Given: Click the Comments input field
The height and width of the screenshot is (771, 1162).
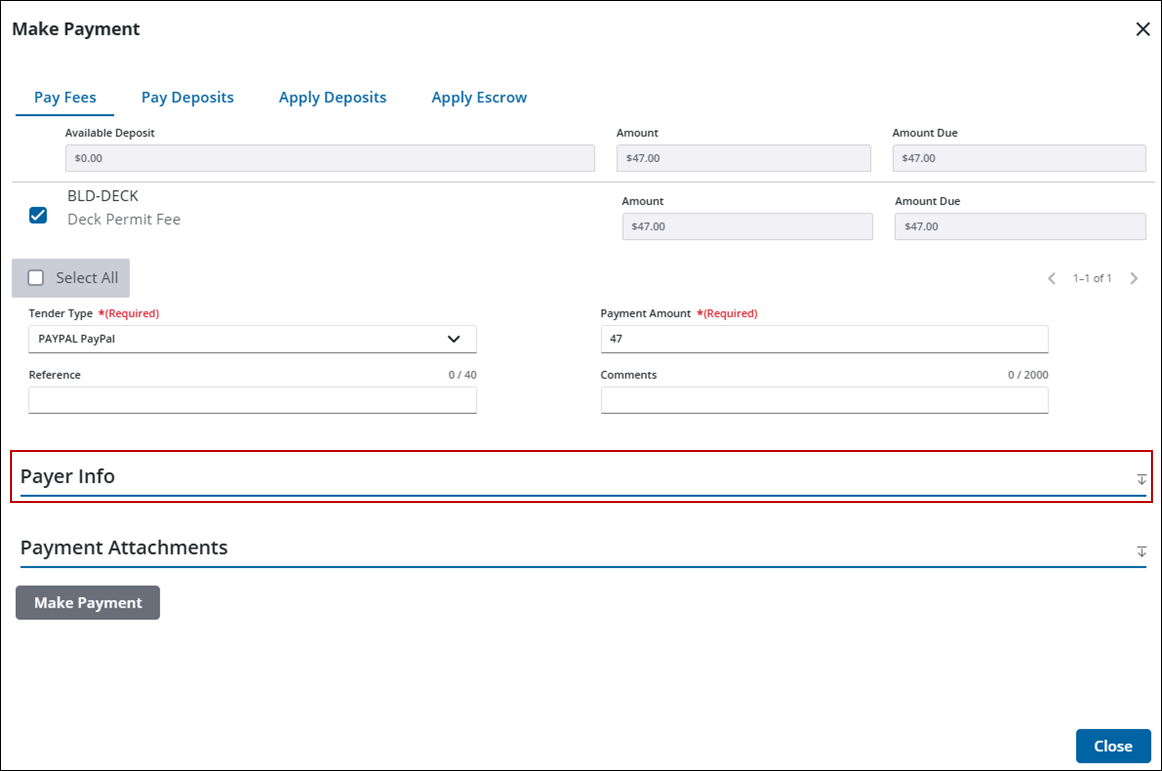Looking at the screenshot, I should click(824, 401).
